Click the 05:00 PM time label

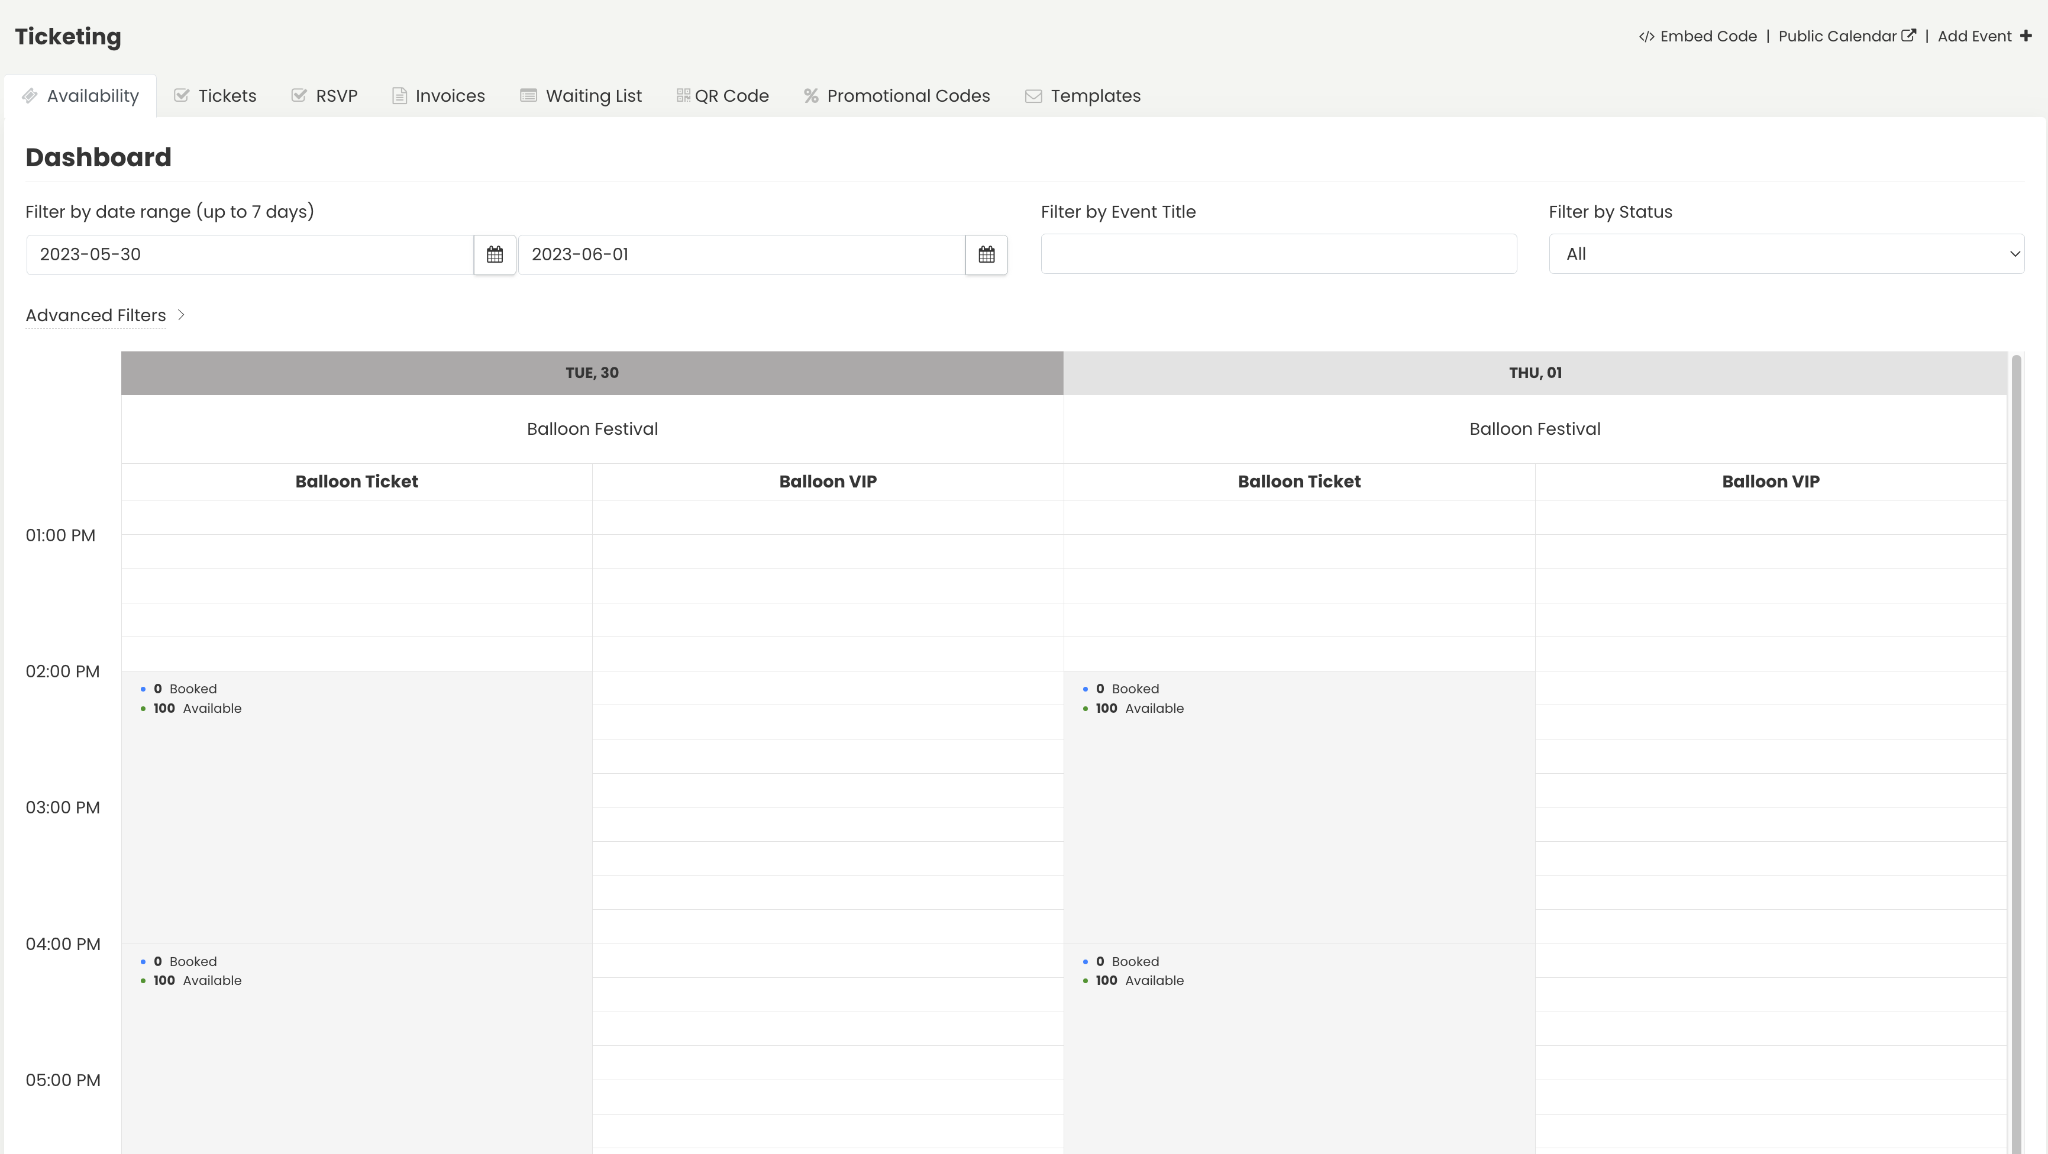[x=63, y=1081]
